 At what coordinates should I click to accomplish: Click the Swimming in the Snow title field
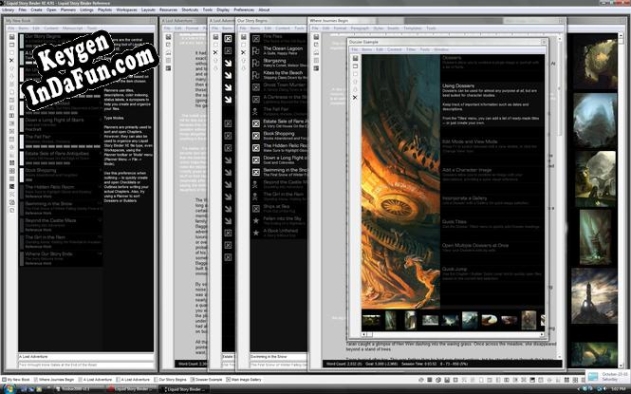point(278,357)
